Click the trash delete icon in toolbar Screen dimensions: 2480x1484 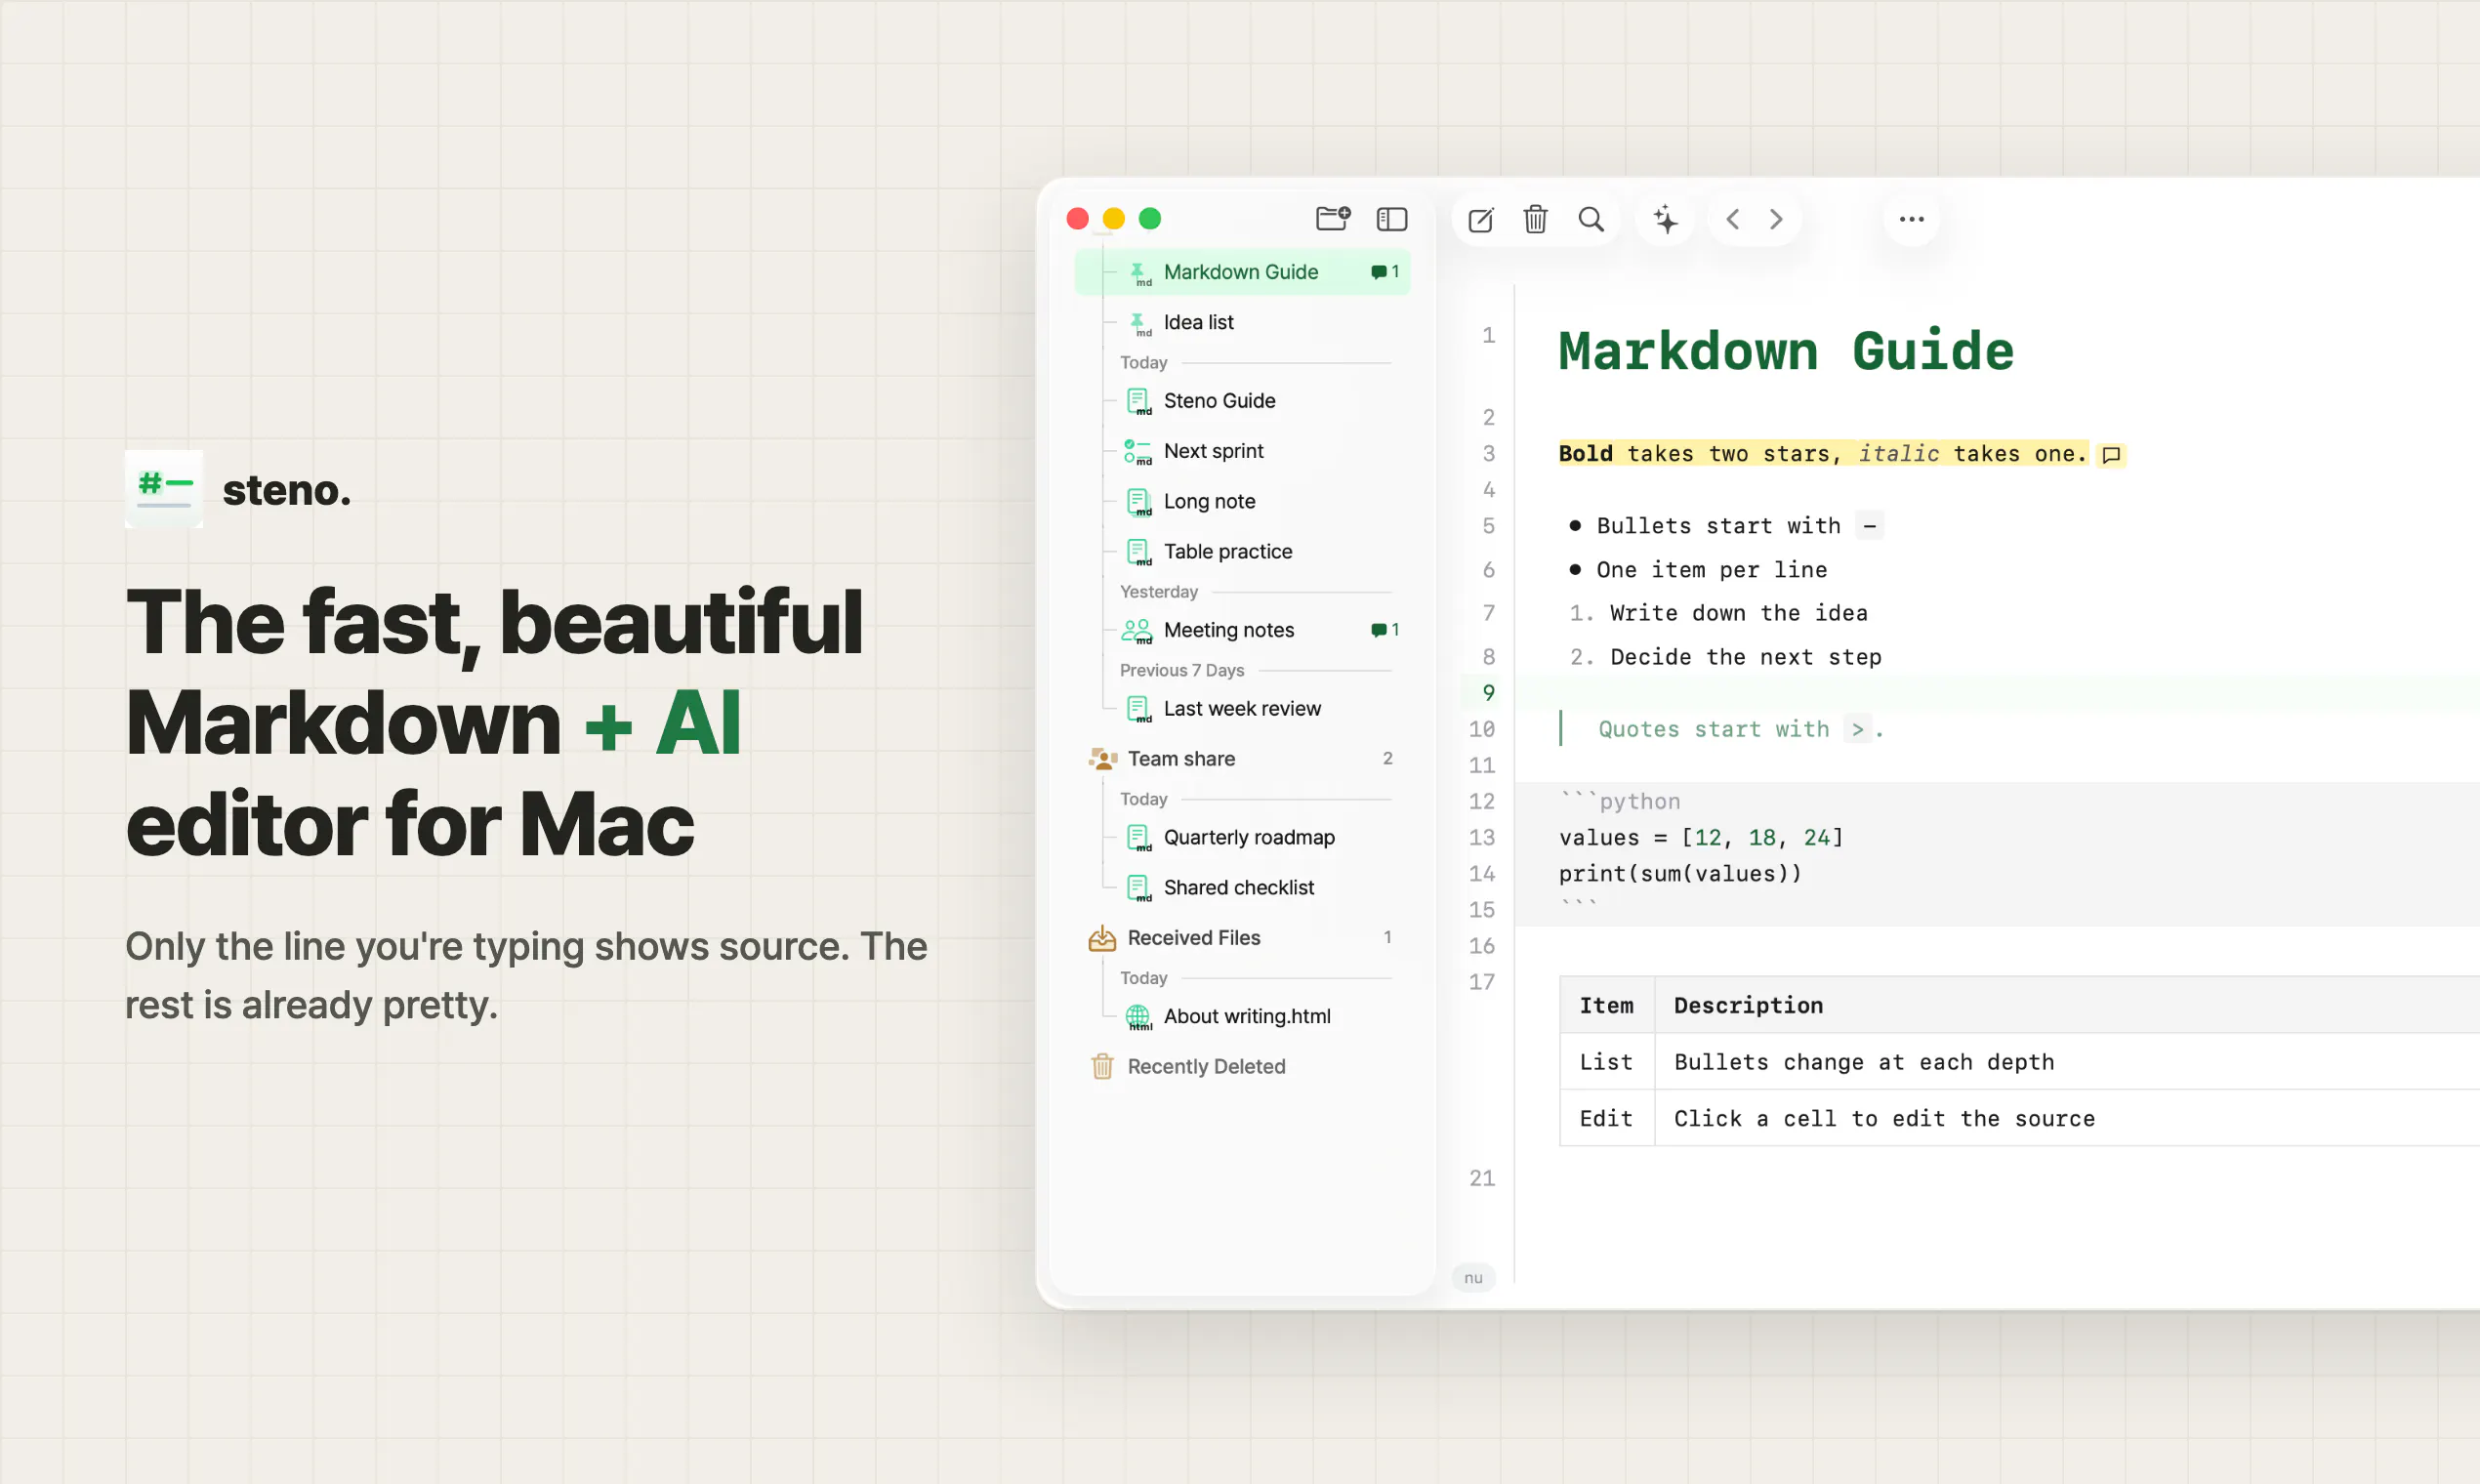tap(1536, 219)
